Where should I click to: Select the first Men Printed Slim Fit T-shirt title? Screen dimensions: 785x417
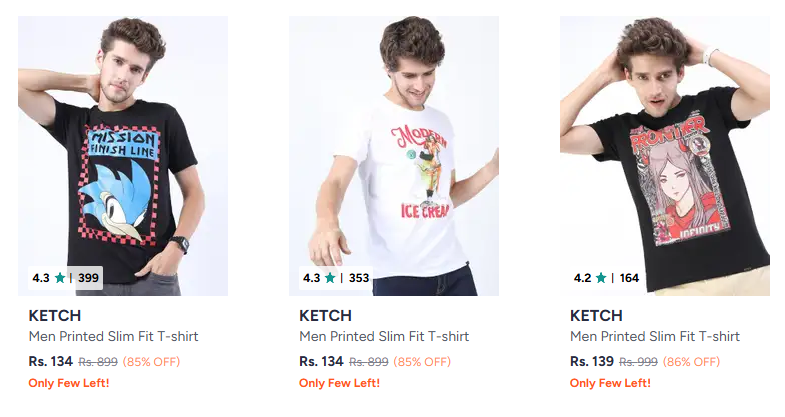tap(113, 337)
